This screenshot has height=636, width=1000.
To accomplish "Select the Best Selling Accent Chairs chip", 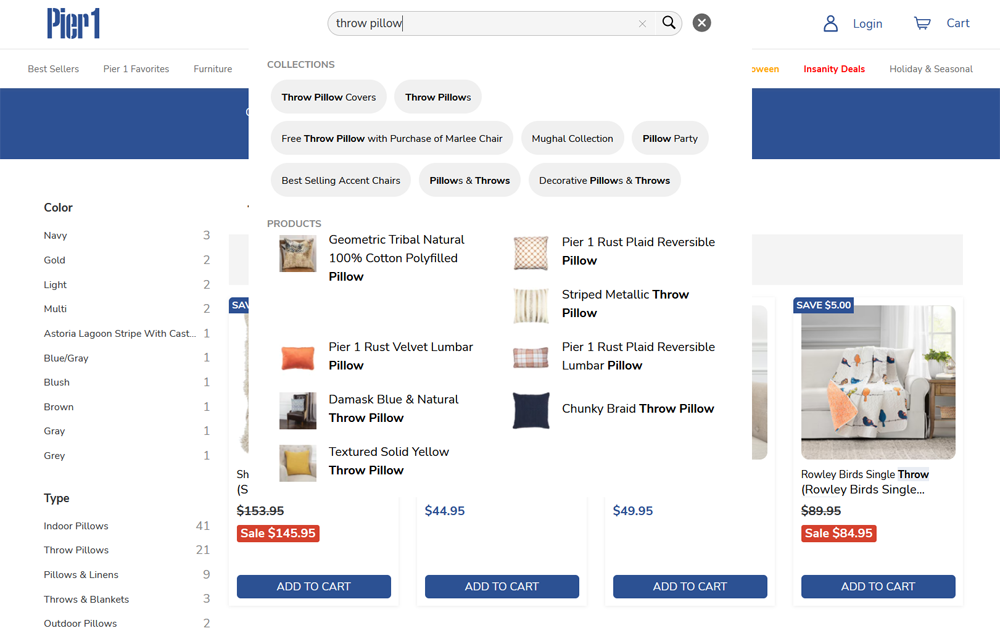I will point(341,181).
